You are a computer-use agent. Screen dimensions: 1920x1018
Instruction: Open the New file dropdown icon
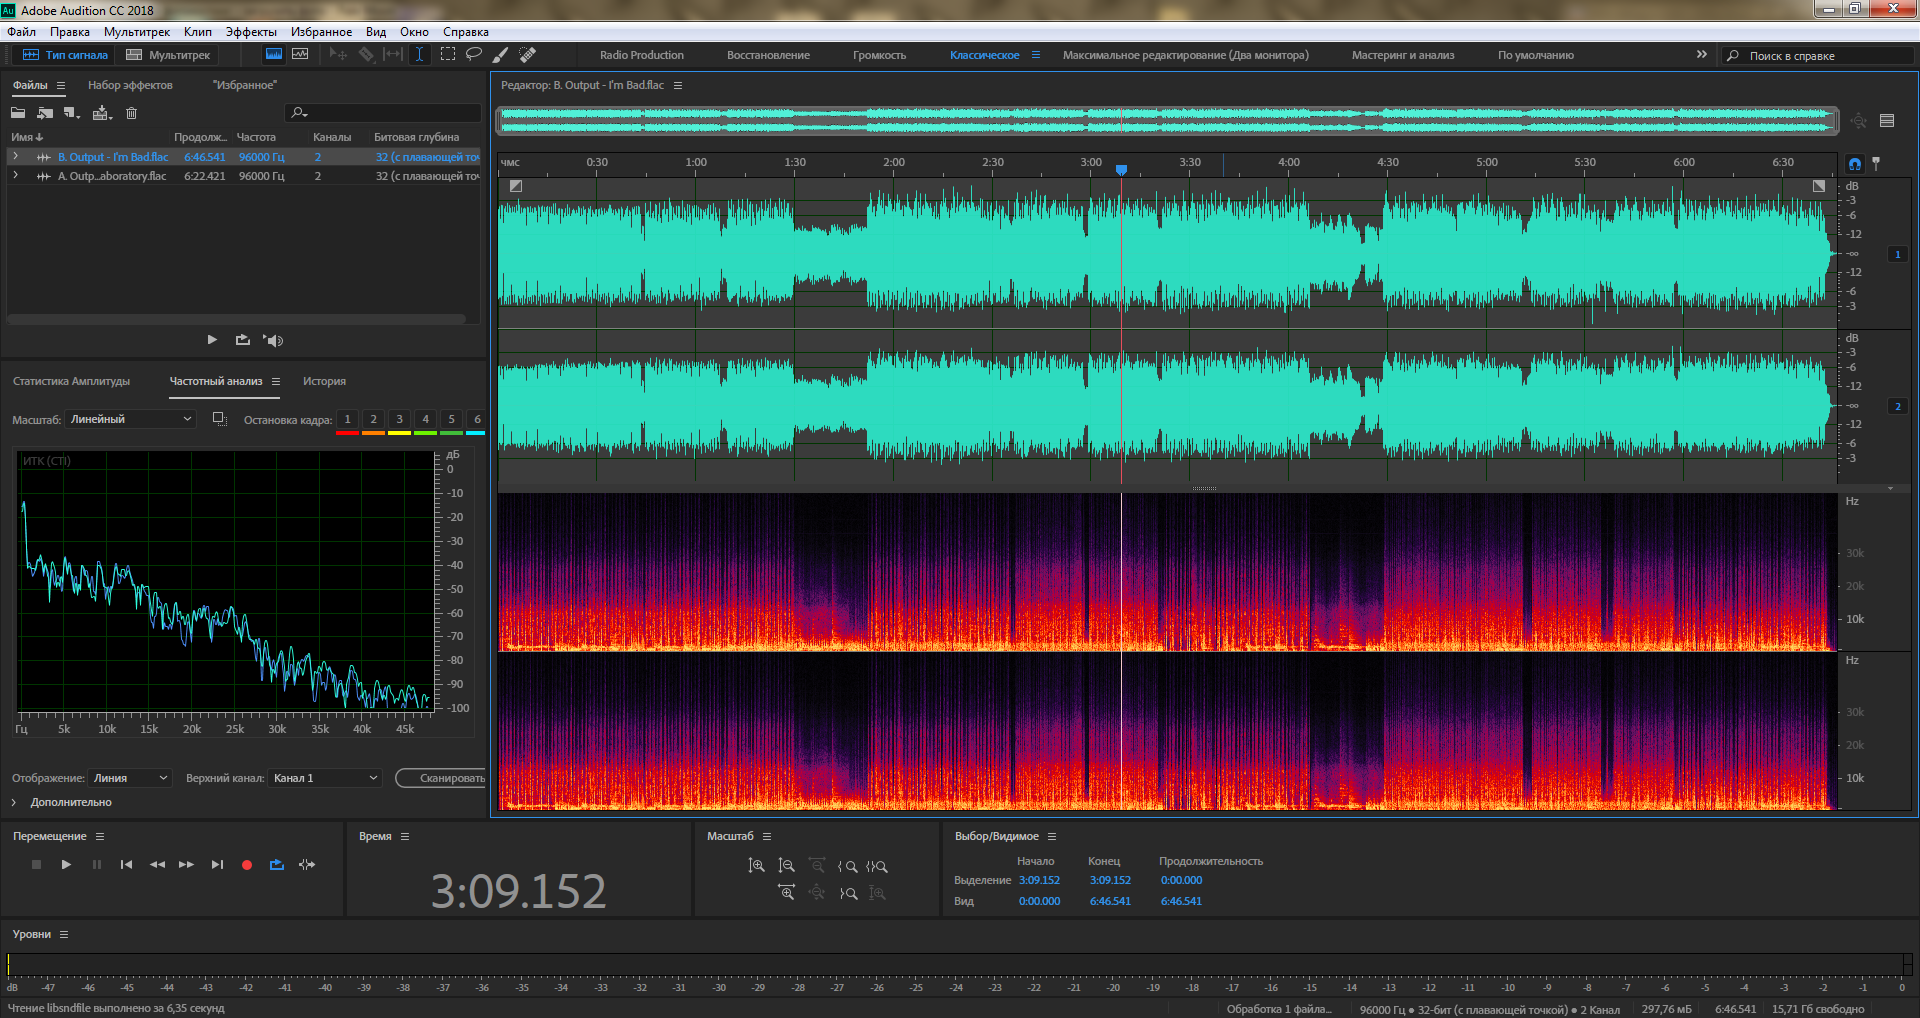72,113
